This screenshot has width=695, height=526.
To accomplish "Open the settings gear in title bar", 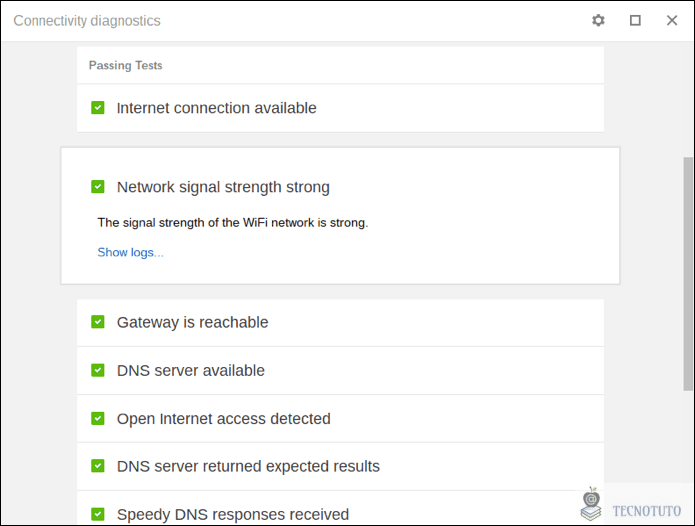I will (x=598, y=20).
